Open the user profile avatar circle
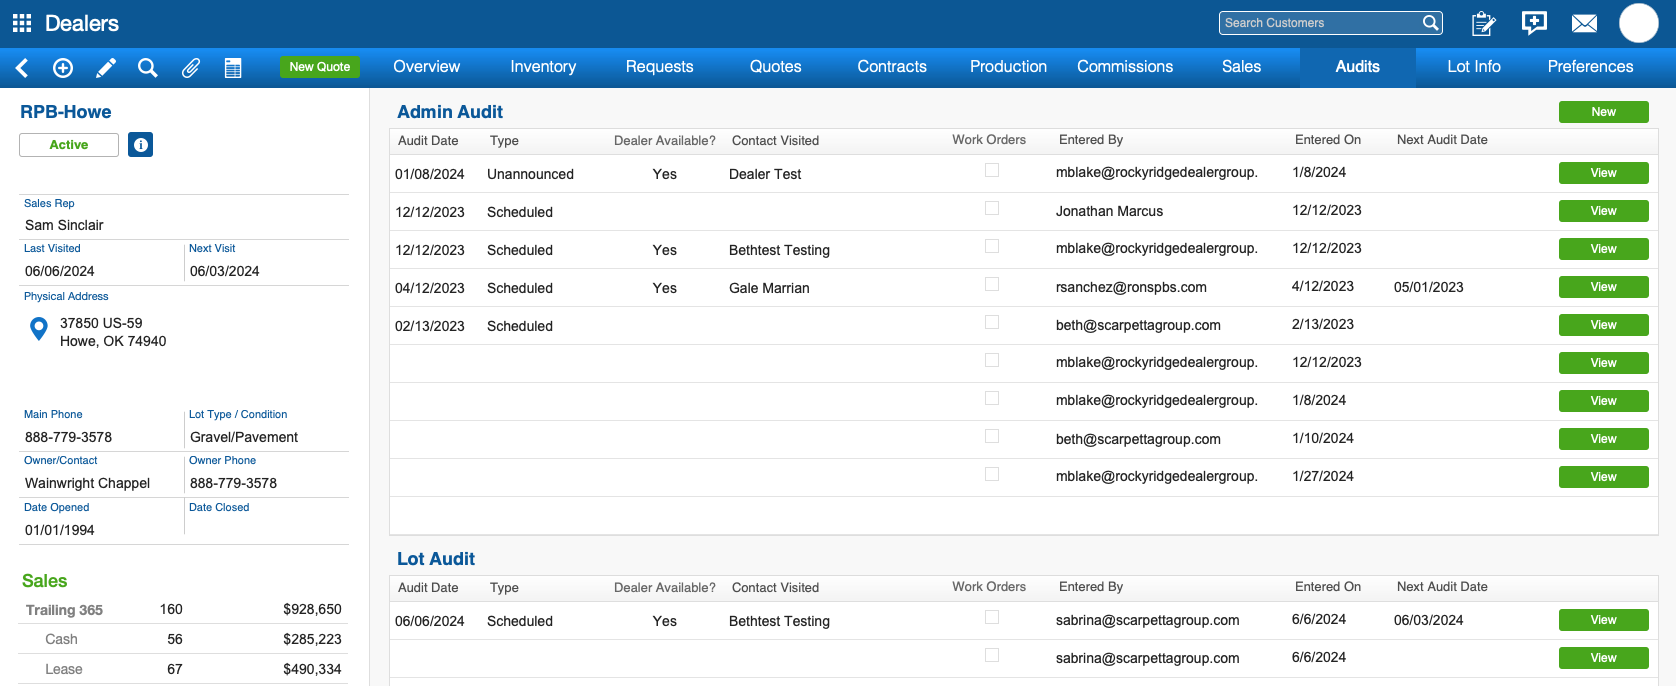1676x686 pixels. pyautogui.click(x=1639, y=23)
